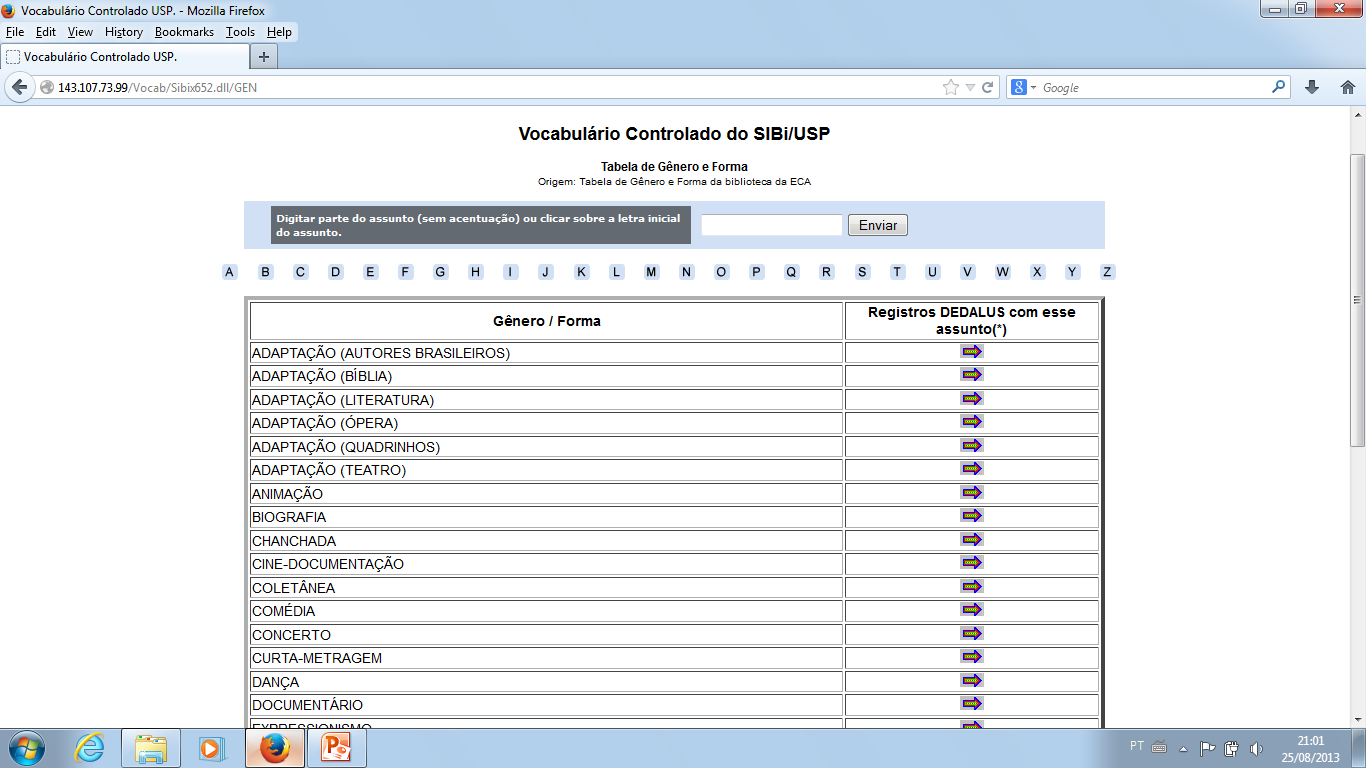Click the arrow icon for ADAPTAÇÃO (BÍBLIA)
This screenshot has width=1366, height=768.
click(972, 375)
